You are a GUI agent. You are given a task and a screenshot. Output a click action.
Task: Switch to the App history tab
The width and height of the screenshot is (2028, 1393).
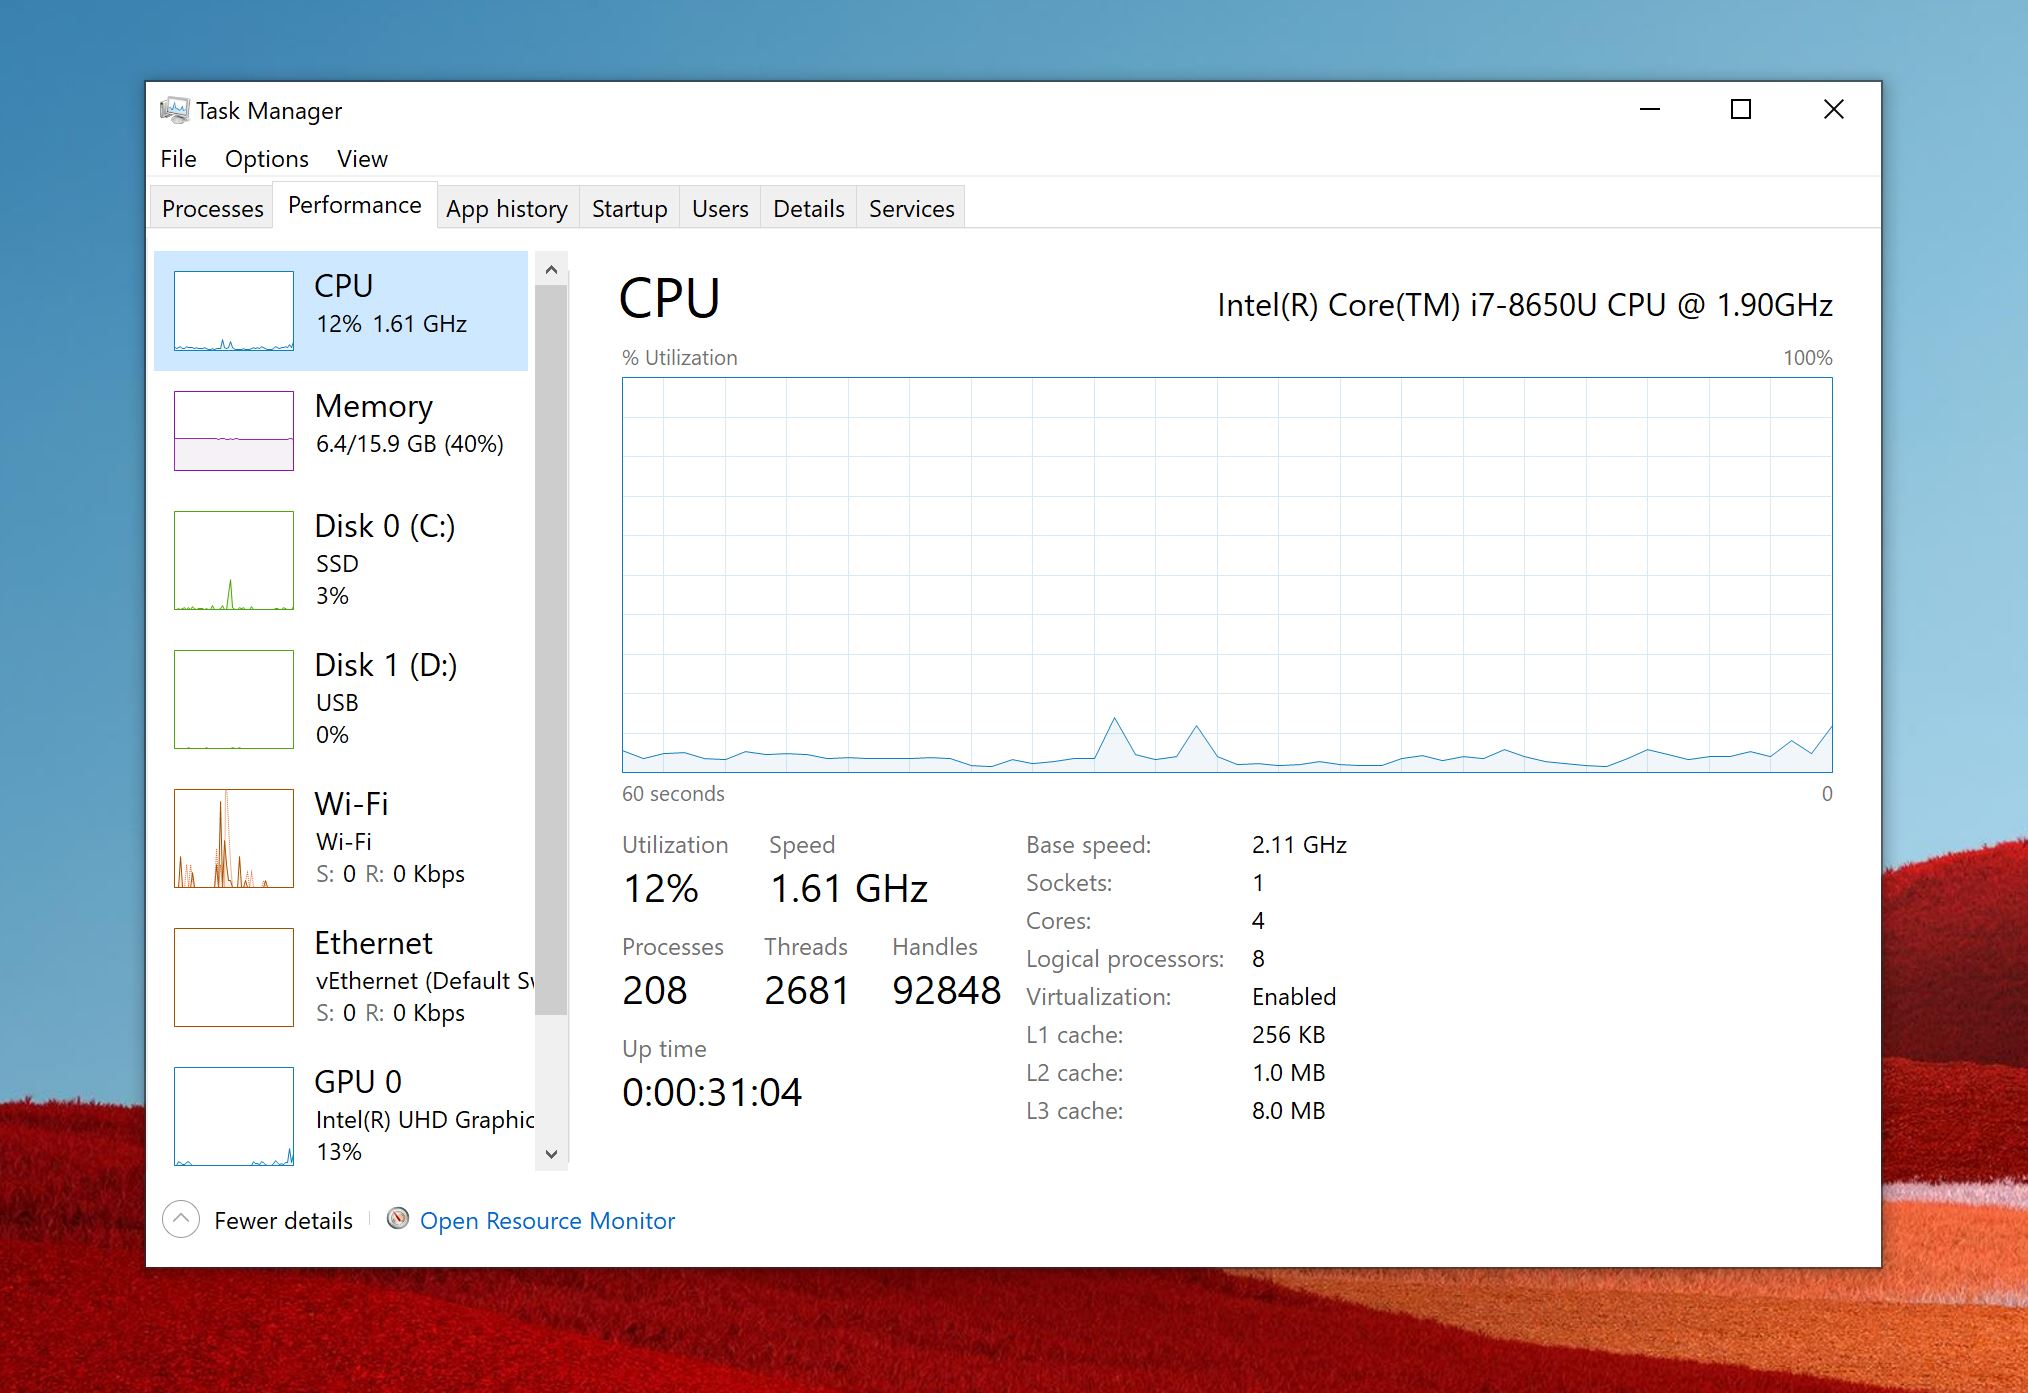pyautogui.click(x=507, y=208)
